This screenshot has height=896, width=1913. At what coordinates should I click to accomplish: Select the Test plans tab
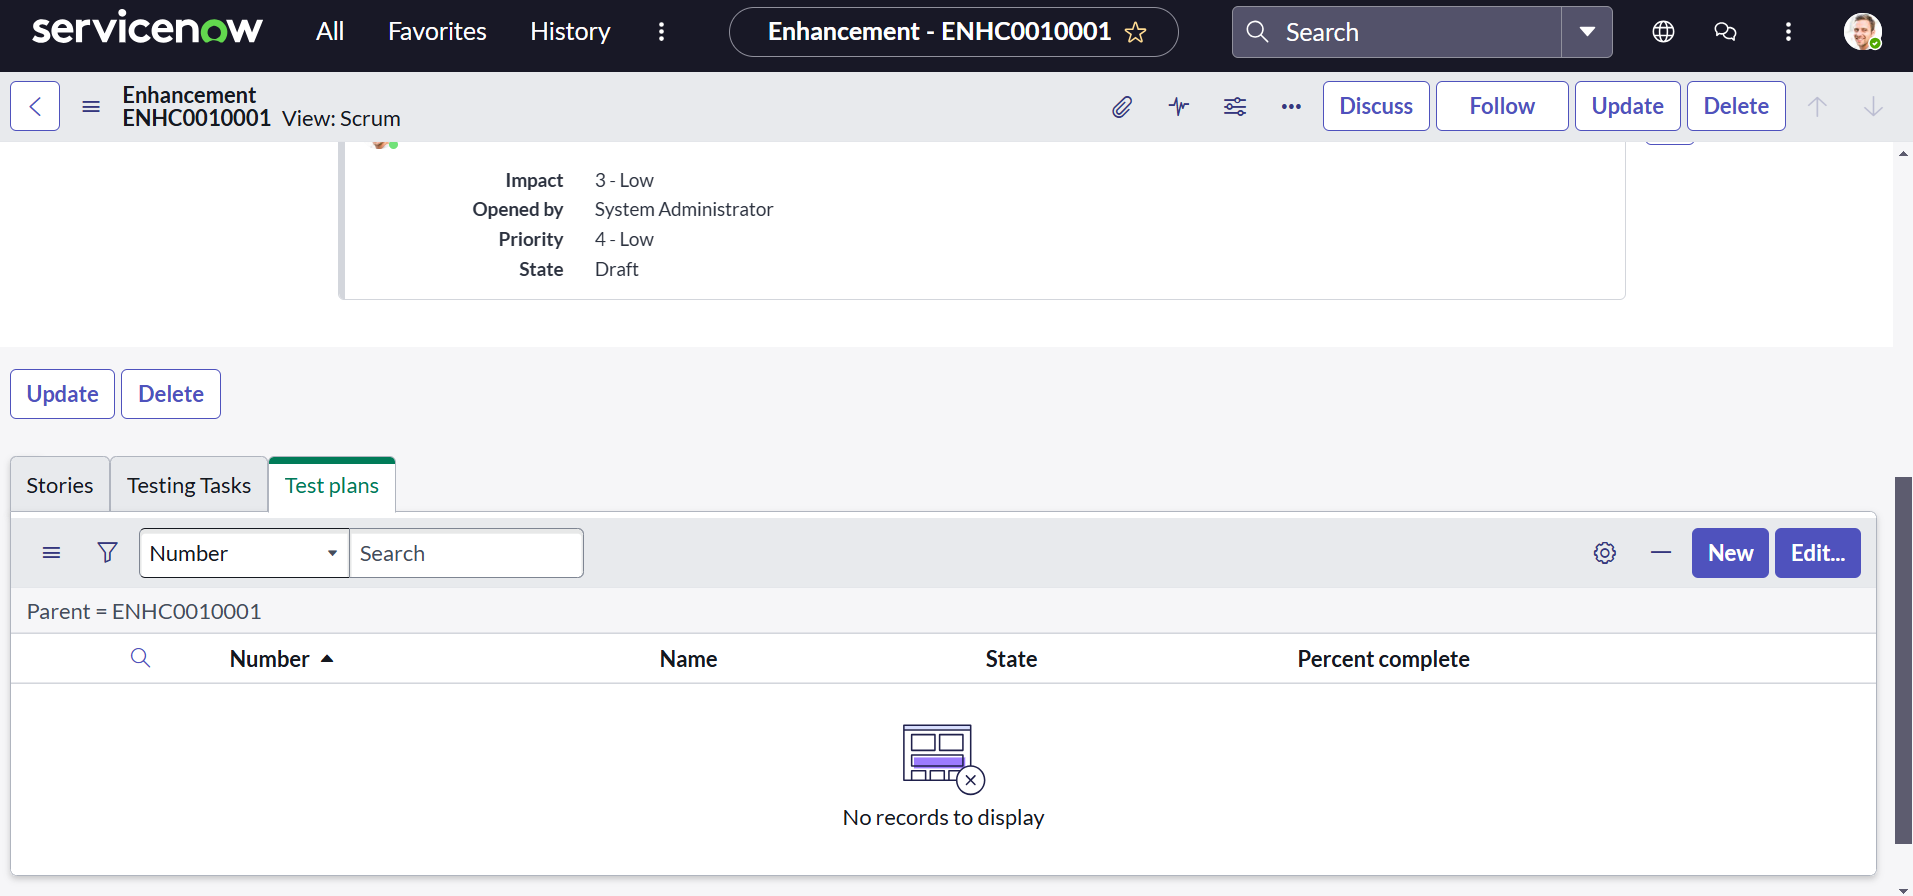(332, 485)
